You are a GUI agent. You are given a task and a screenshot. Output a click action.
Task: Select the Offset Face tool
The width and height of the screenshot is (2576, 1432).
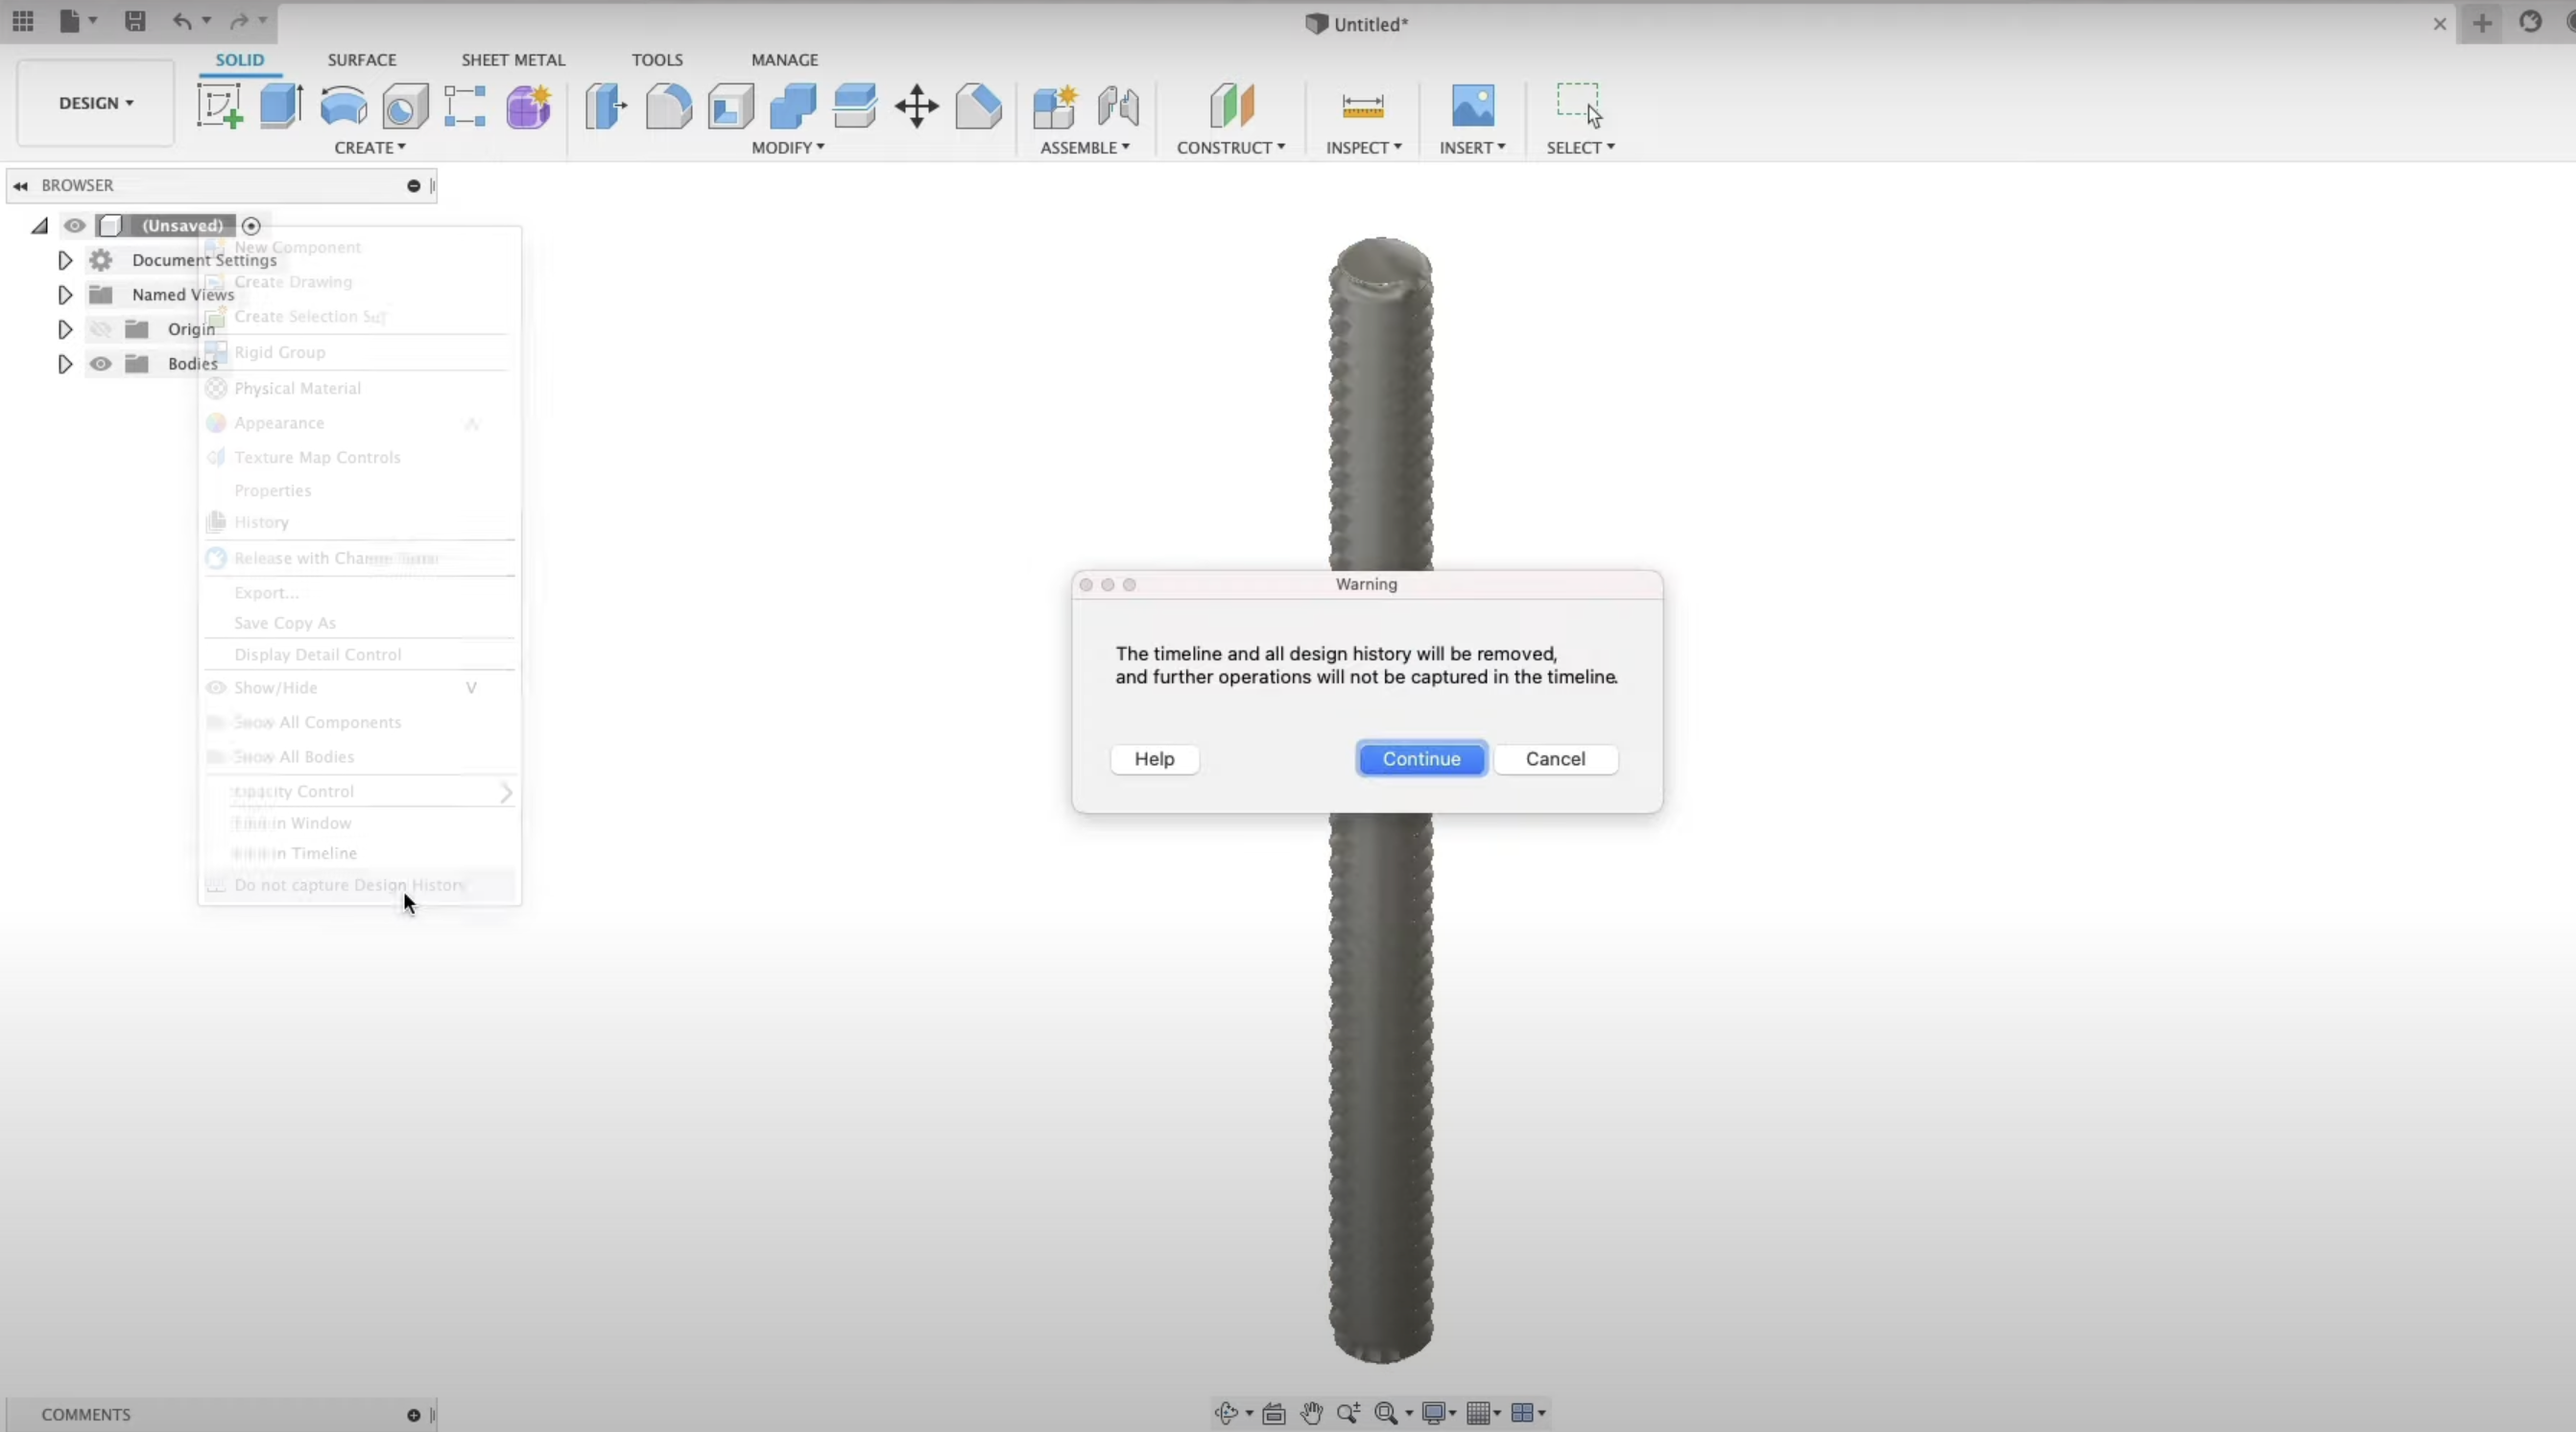(855, 106)
